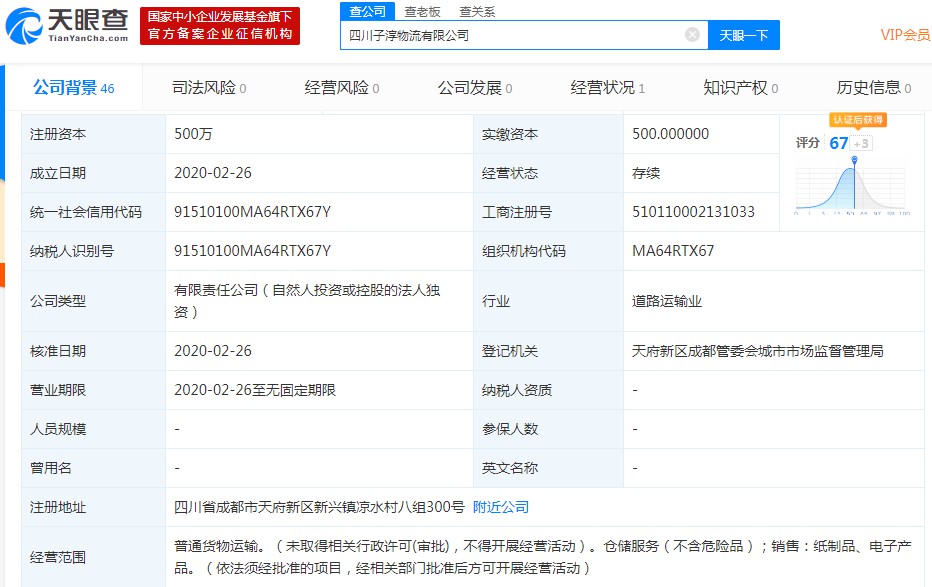This screenshot has width=932, height=587.
Task: Click the 天眼一下 search button
Action: pos(744,35)
